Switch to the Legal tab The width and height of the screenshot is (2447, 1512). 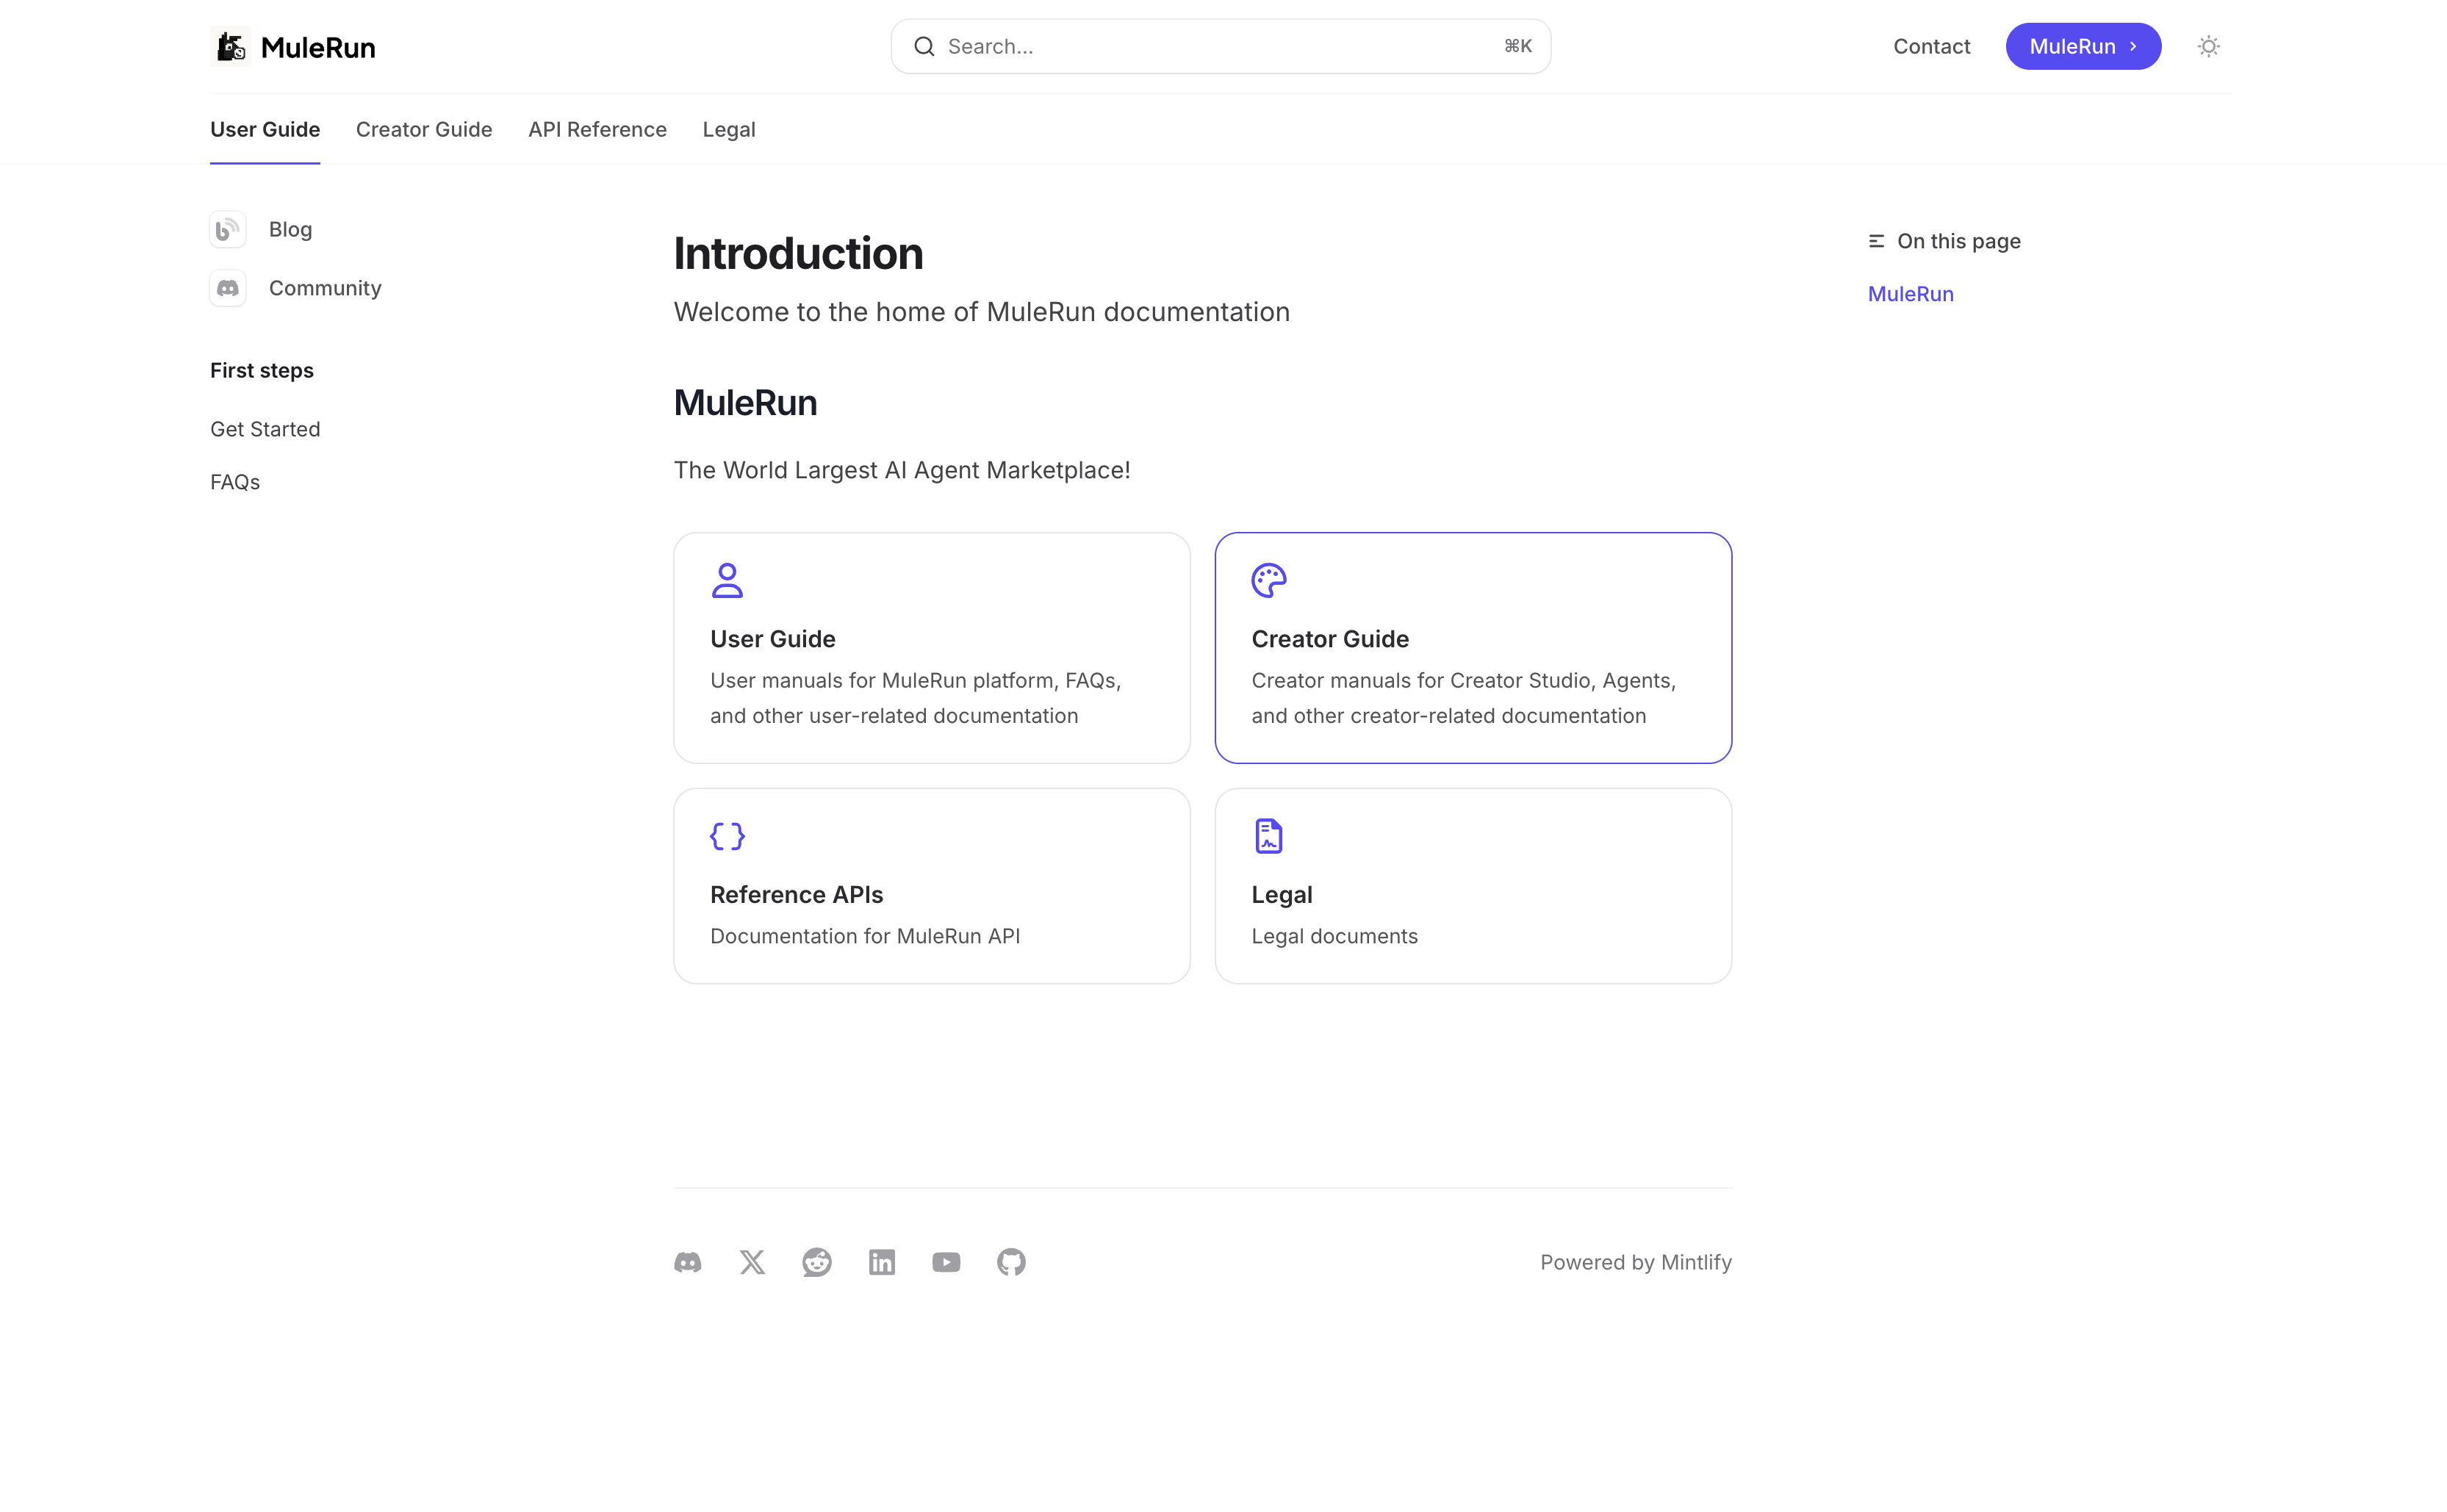(x=729, y=129)
